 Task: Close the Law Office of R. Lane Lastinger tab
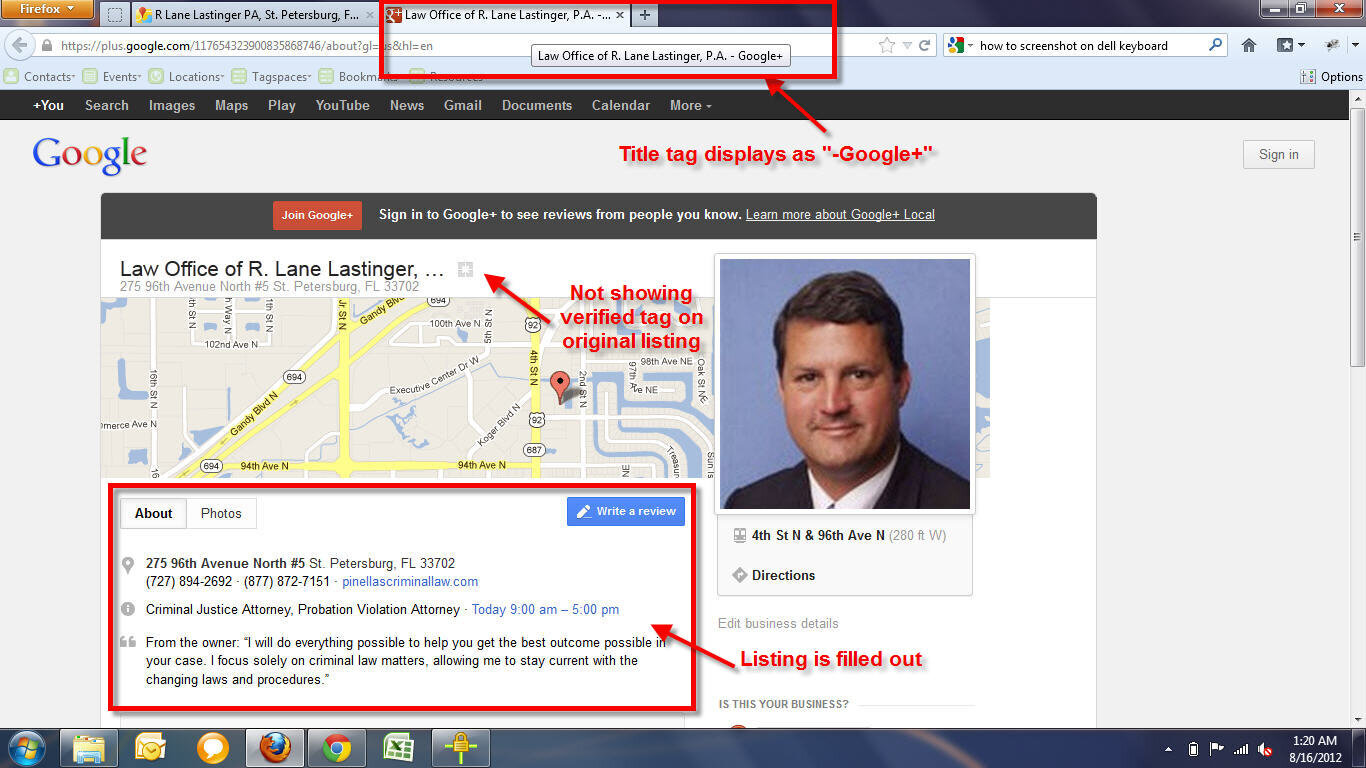(620, 16)
